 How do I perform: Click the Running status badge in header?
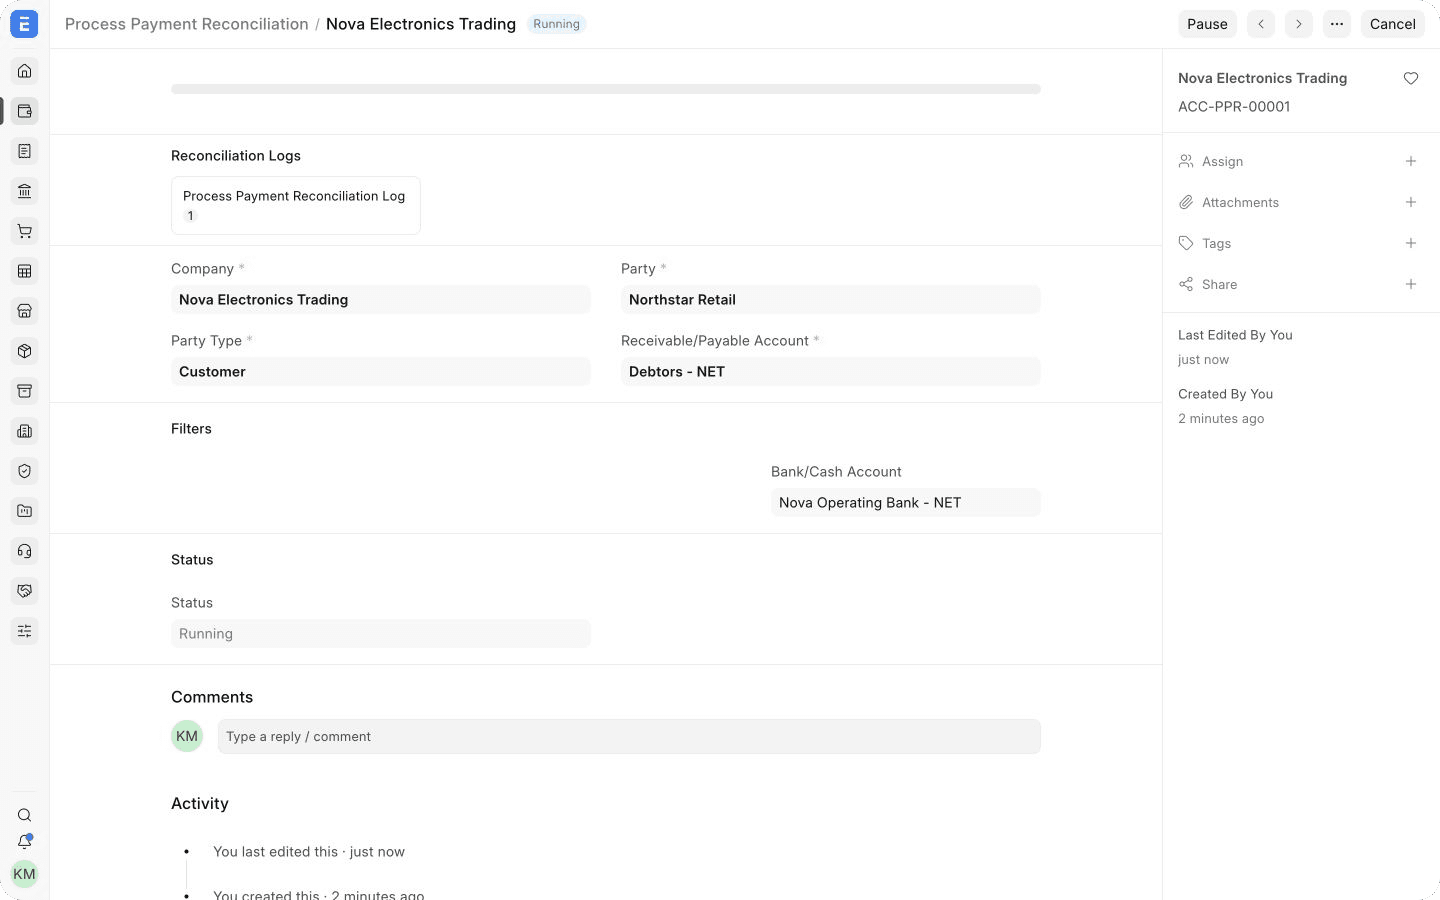click(556, 24)
